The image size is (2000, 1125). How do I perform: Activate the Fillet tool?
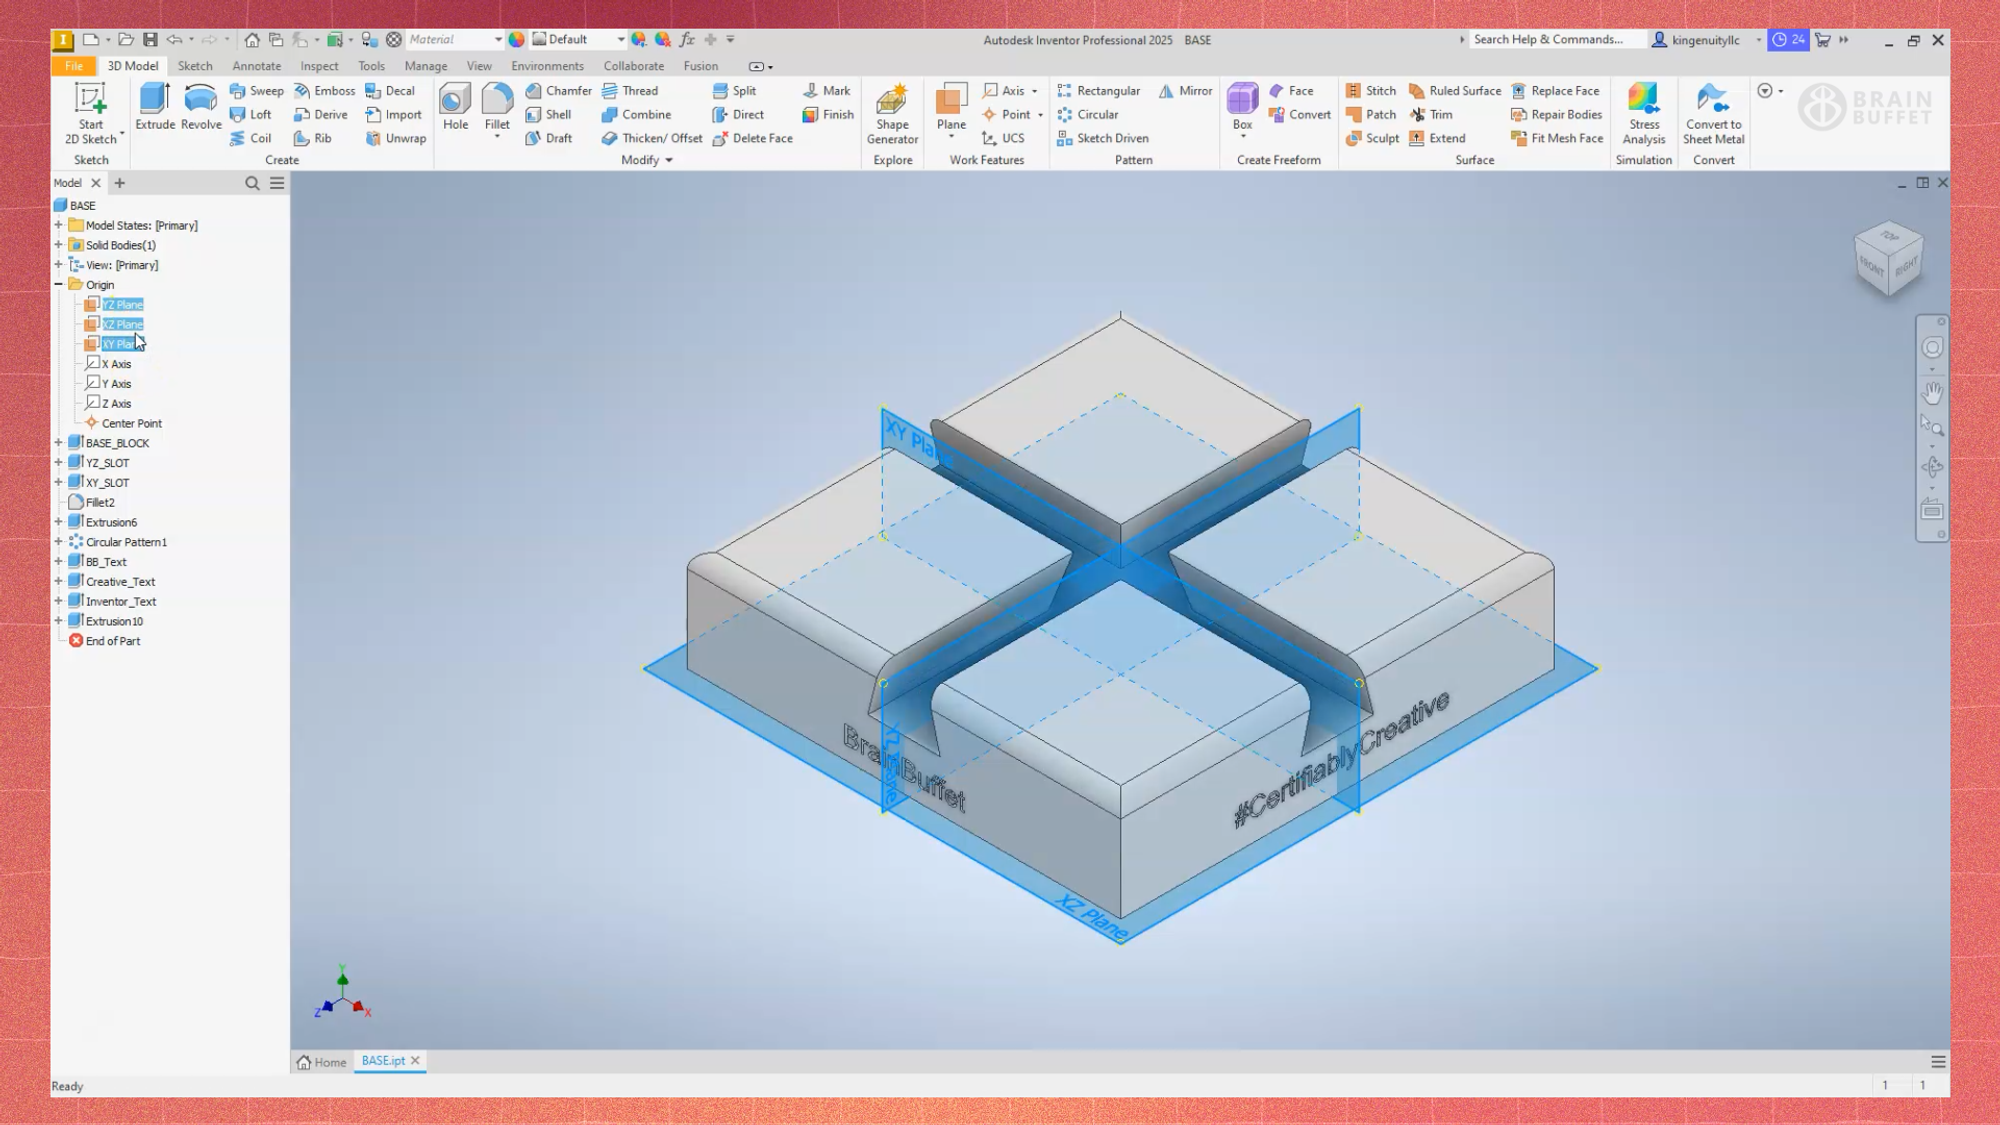[497, 106]
